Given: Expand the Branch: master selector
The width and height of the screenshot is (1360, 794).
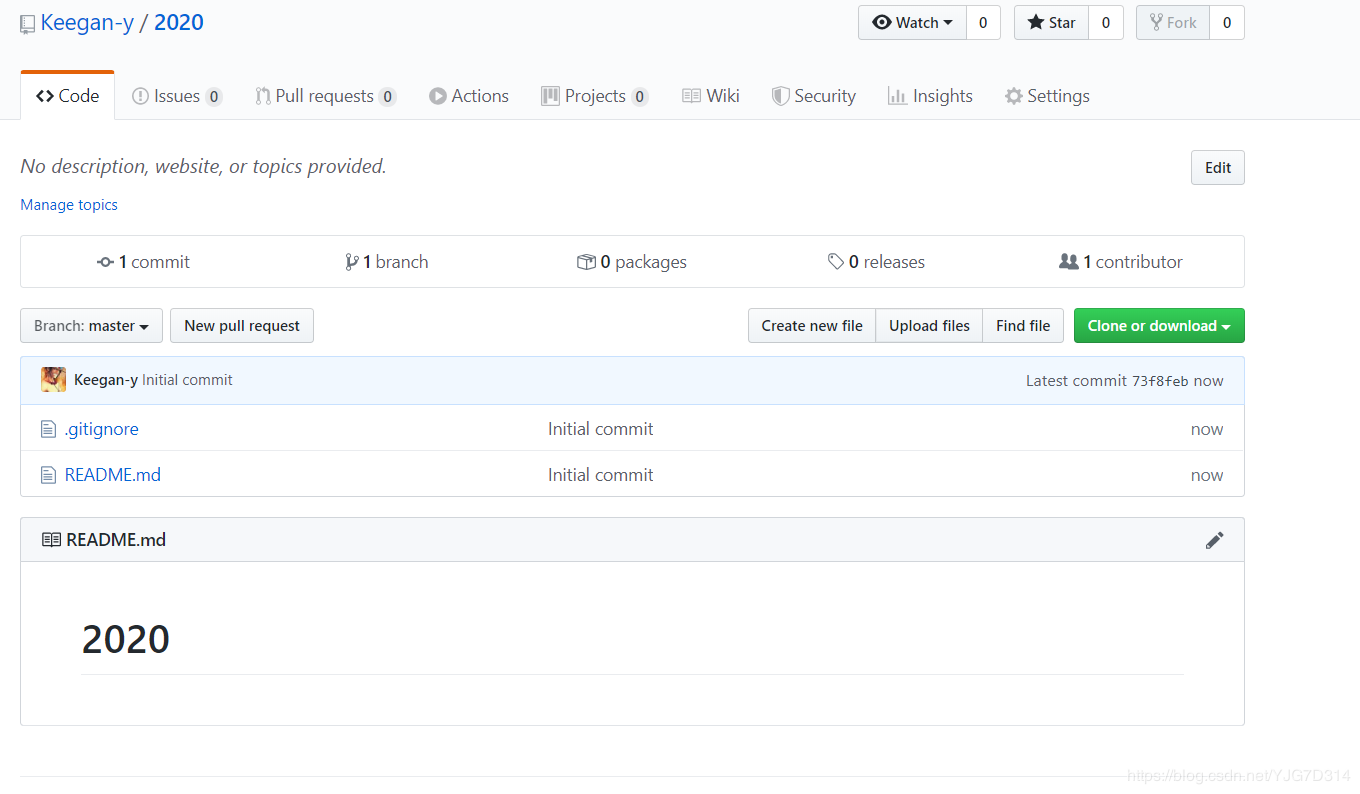Looking at the screenshot, I should (x=91, y=326).
